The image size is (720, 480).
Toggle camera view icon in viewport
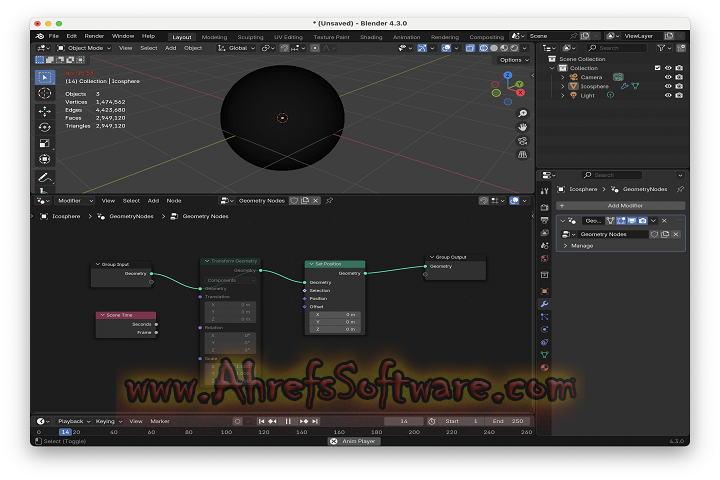(523, 141)
